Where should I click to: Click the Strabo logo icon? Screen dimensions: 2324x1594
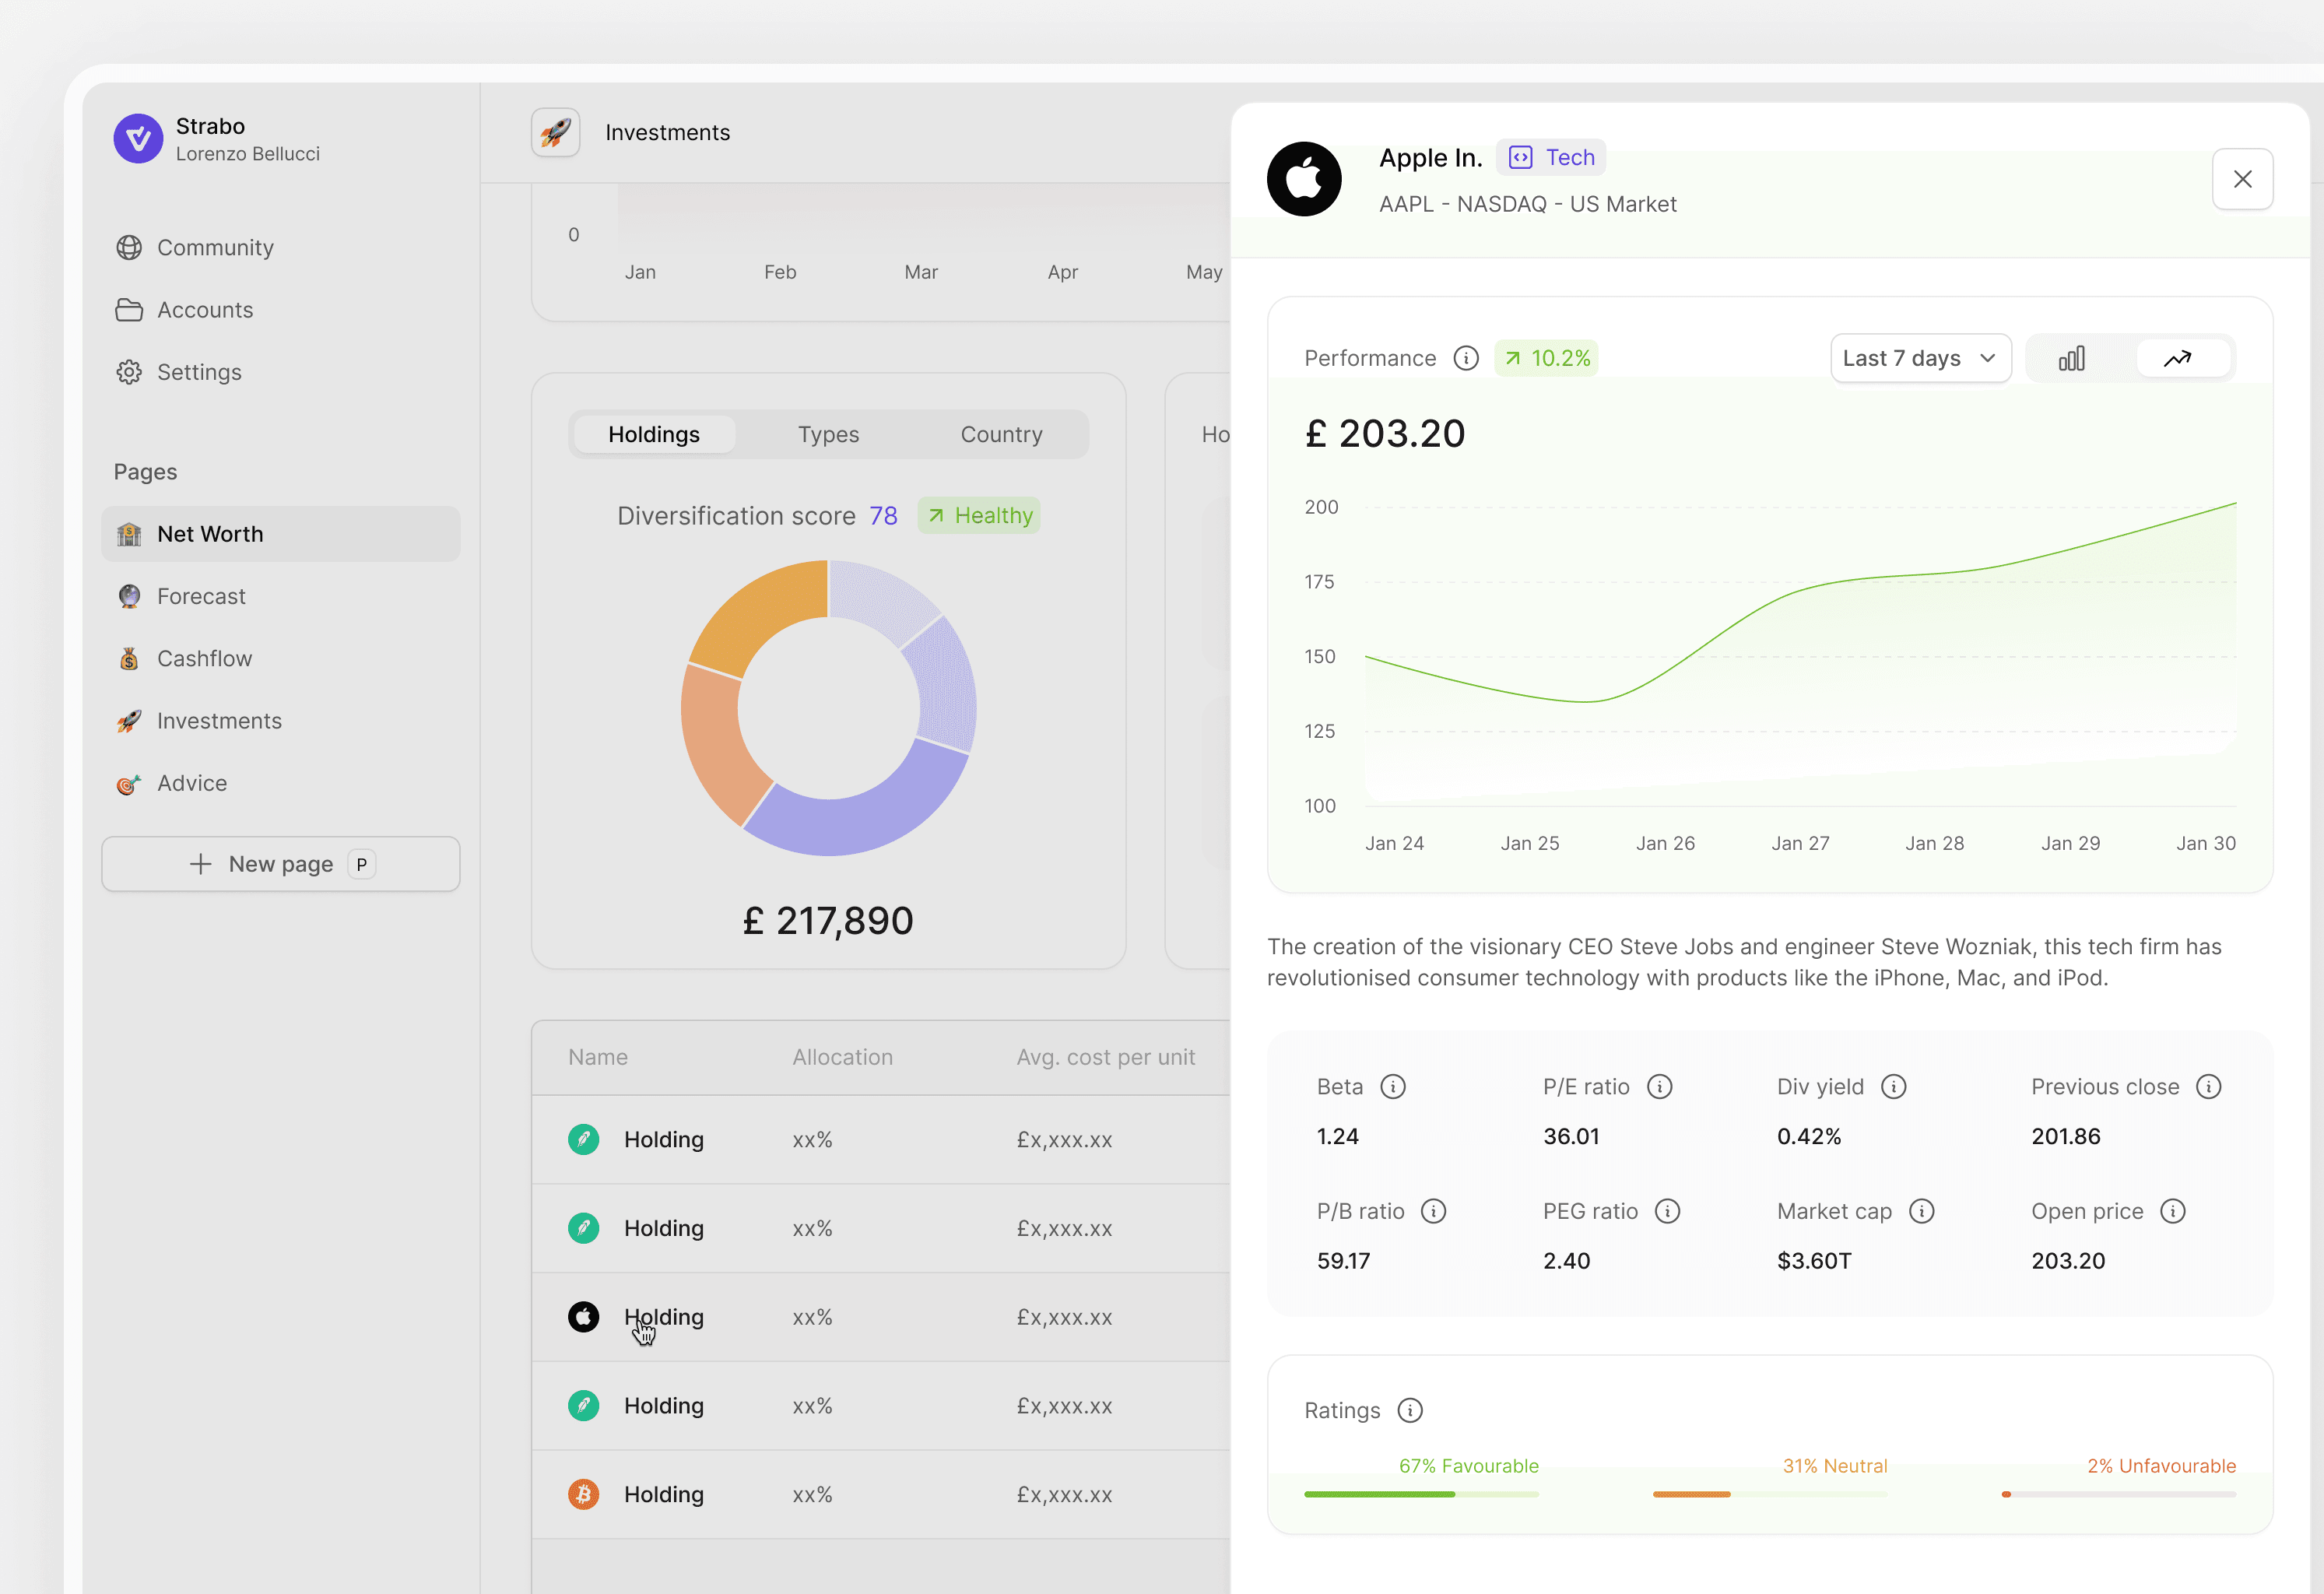[138, 138]
